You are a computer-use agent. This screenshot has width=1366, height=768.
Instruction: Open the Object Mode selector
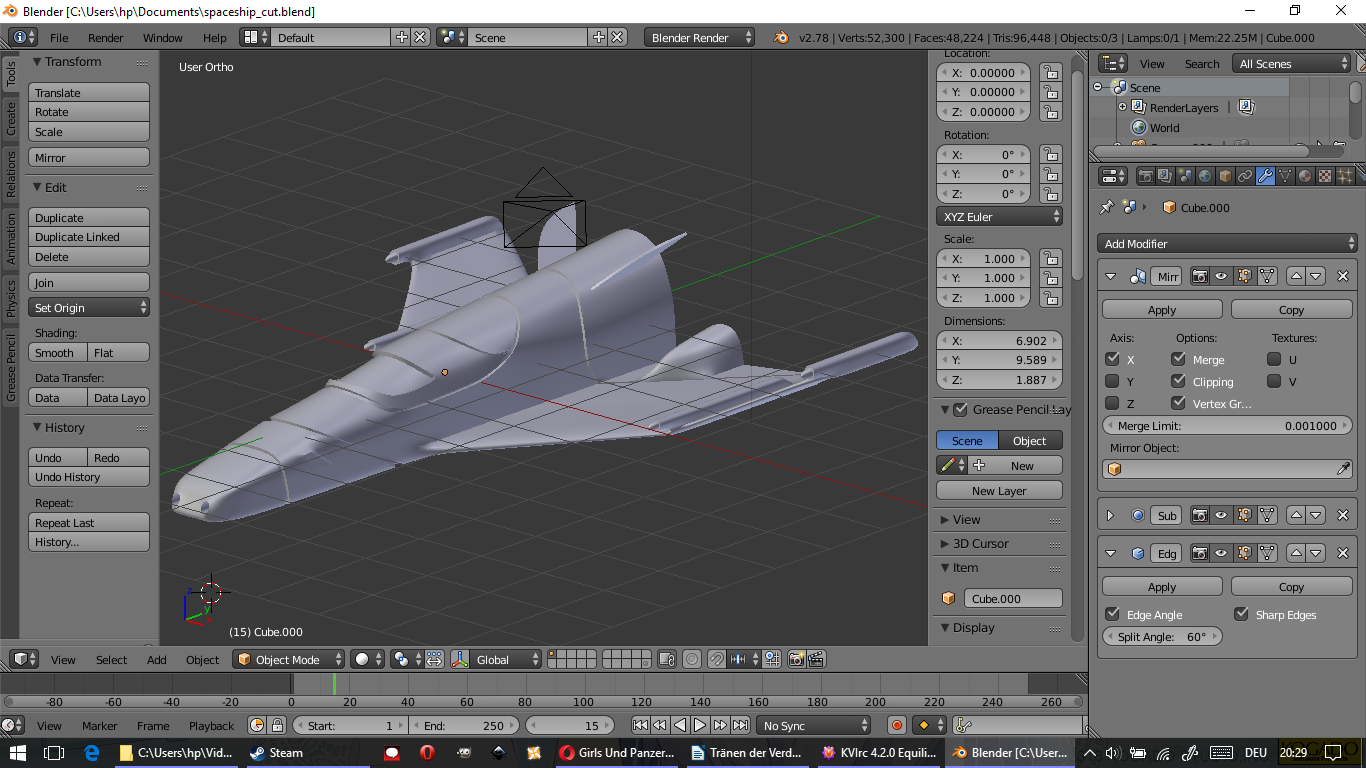coord(289,660)
